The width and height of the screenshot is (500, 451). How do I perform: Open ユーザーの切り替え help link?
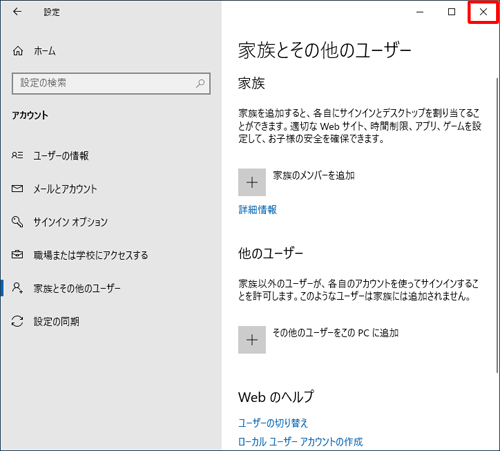pyautogui.click(x=273, y=423)
